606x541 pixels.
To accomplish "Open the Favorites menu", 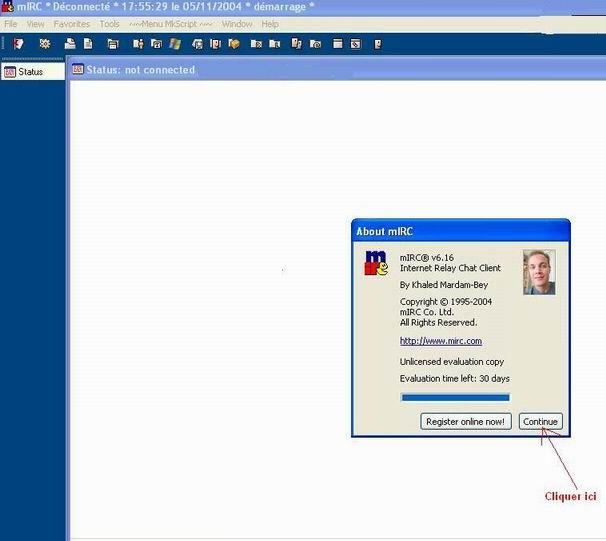I will point(71,24).
